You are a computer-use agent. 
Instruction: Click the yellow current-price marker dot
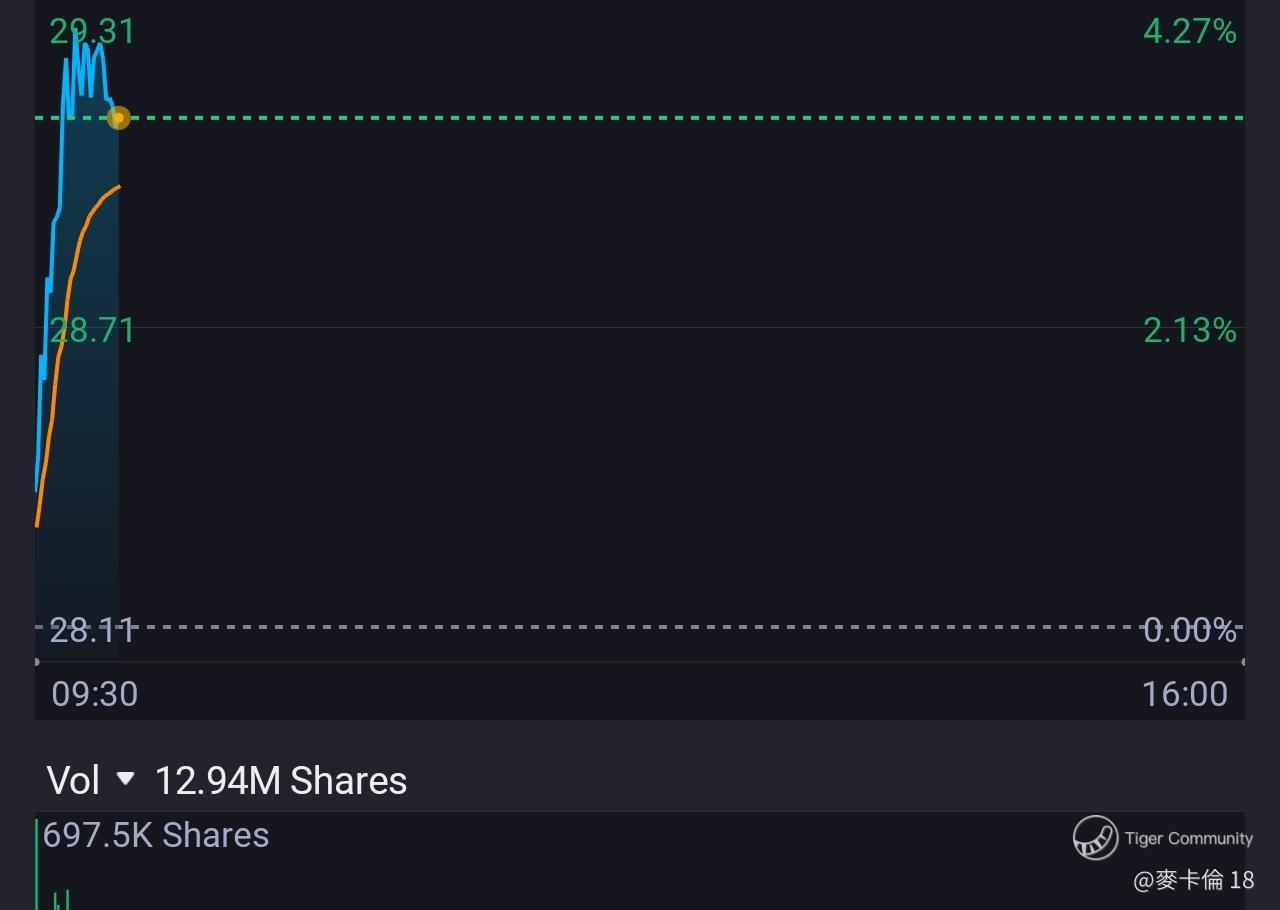point(118,118)
